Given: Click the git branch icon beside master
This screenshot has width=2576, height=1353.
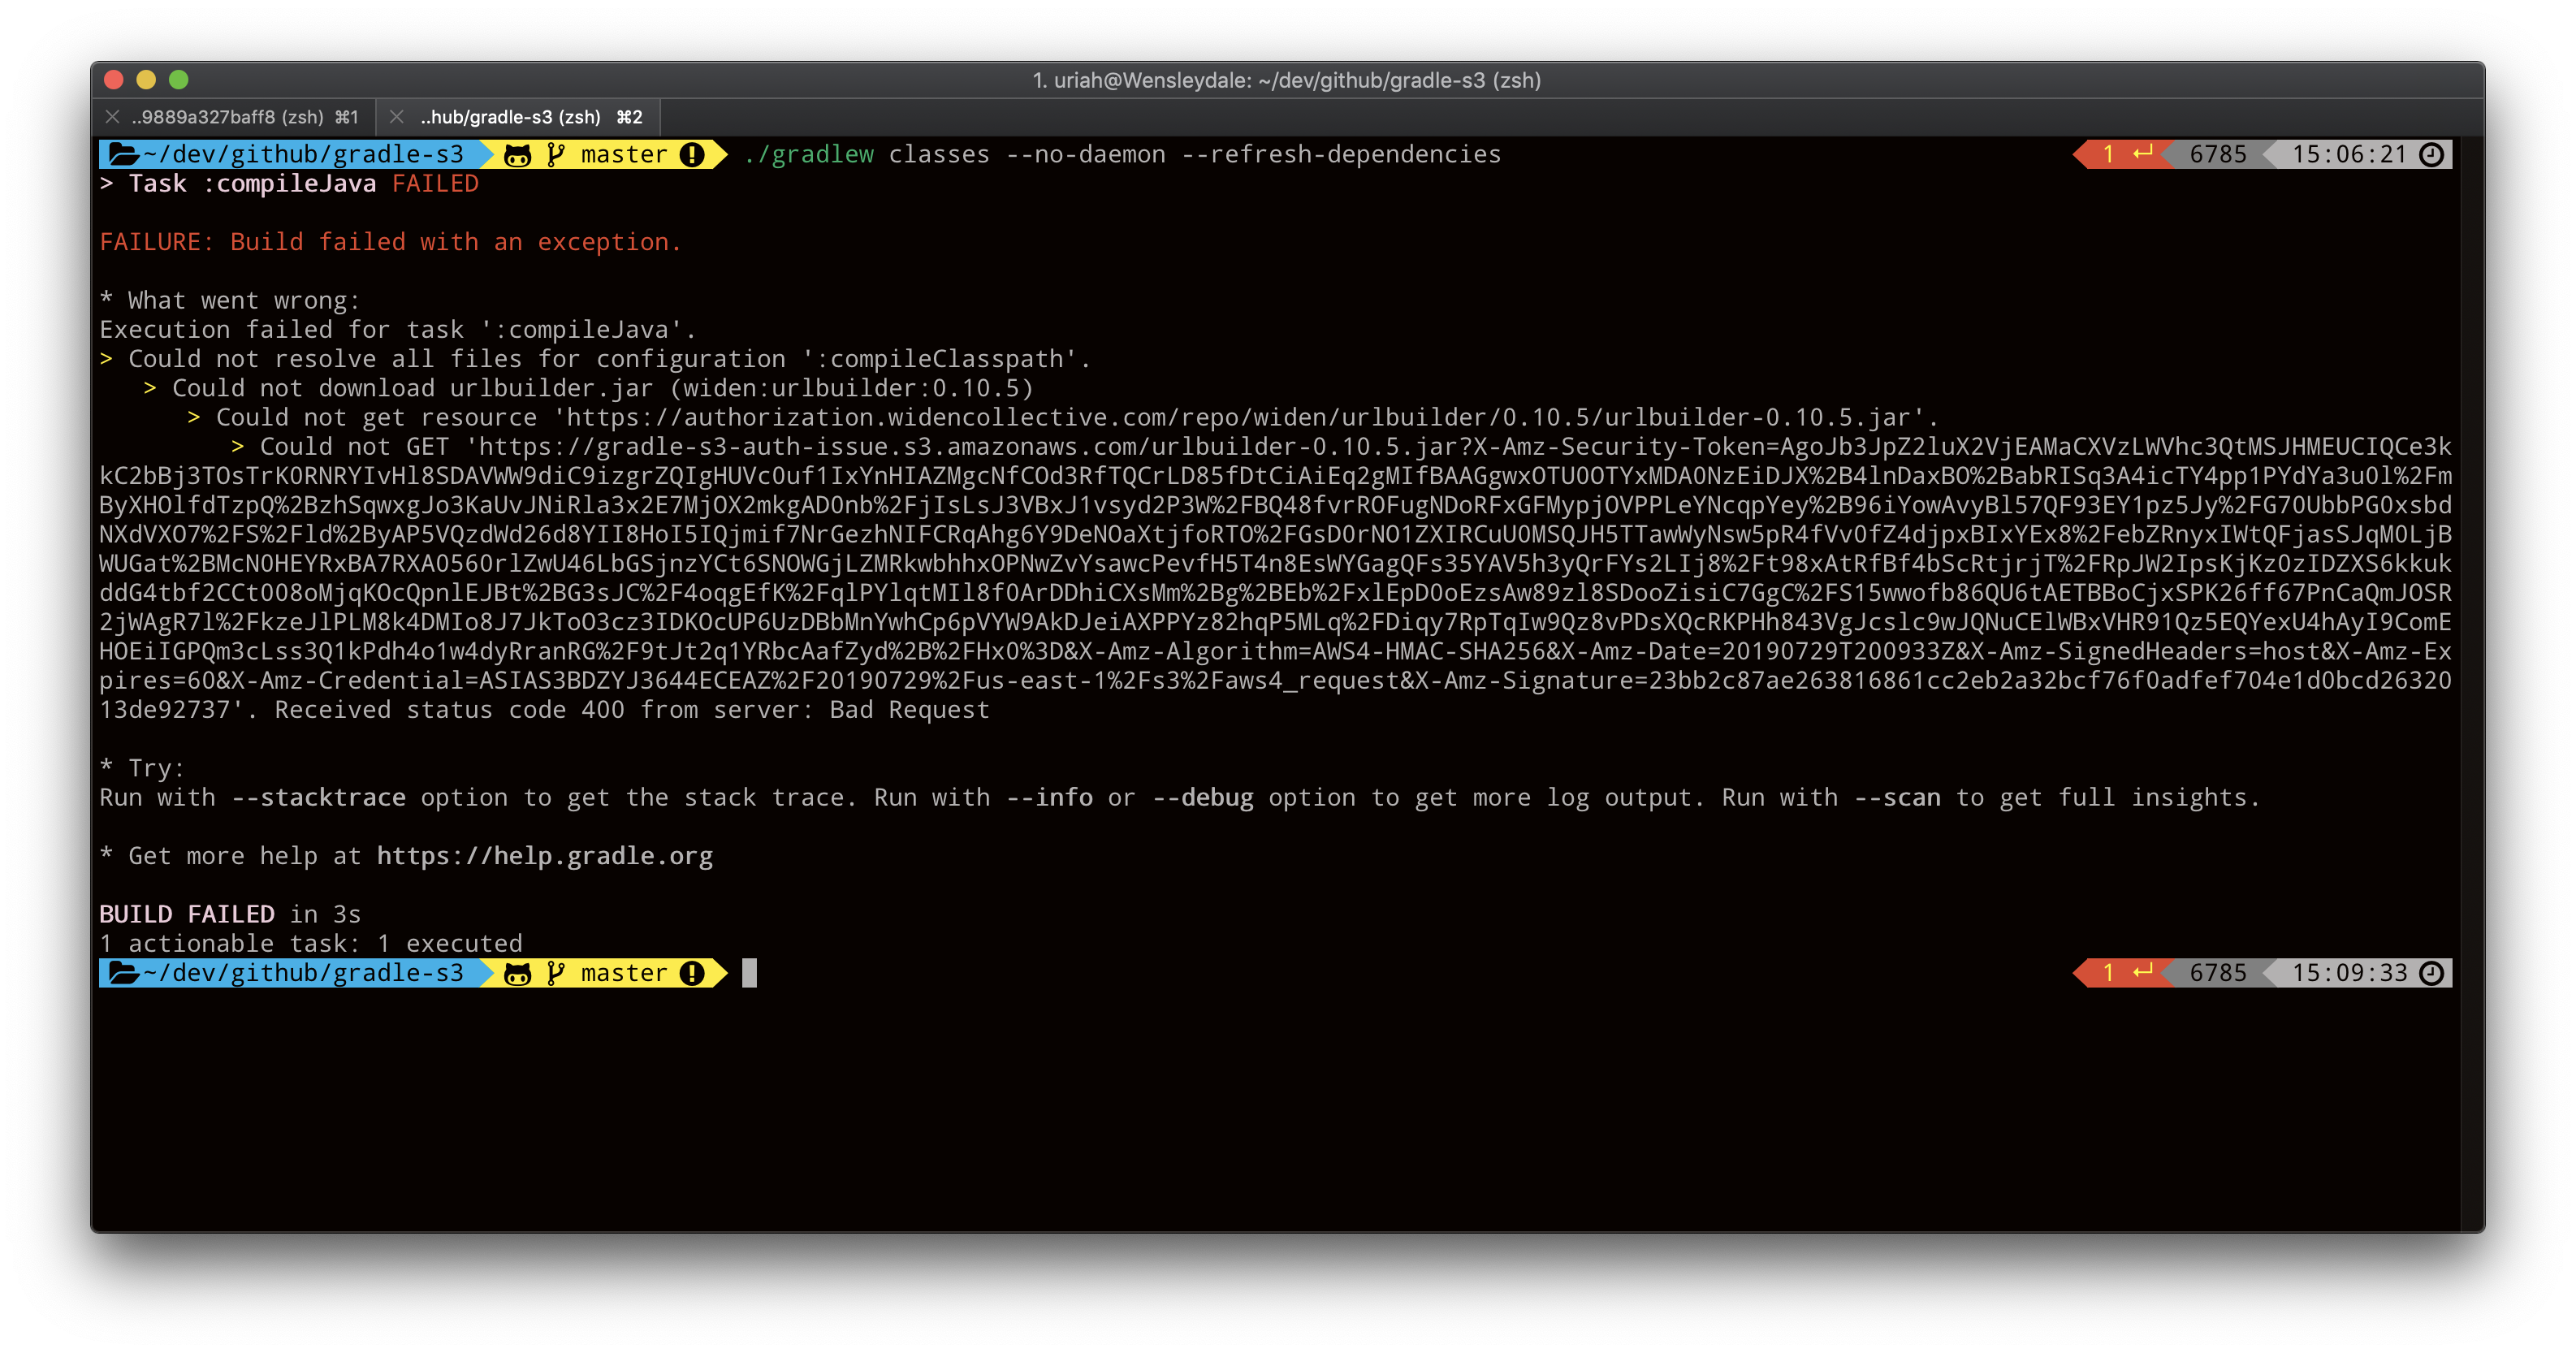Looking at the screenshot, I should tap(556, 154).
